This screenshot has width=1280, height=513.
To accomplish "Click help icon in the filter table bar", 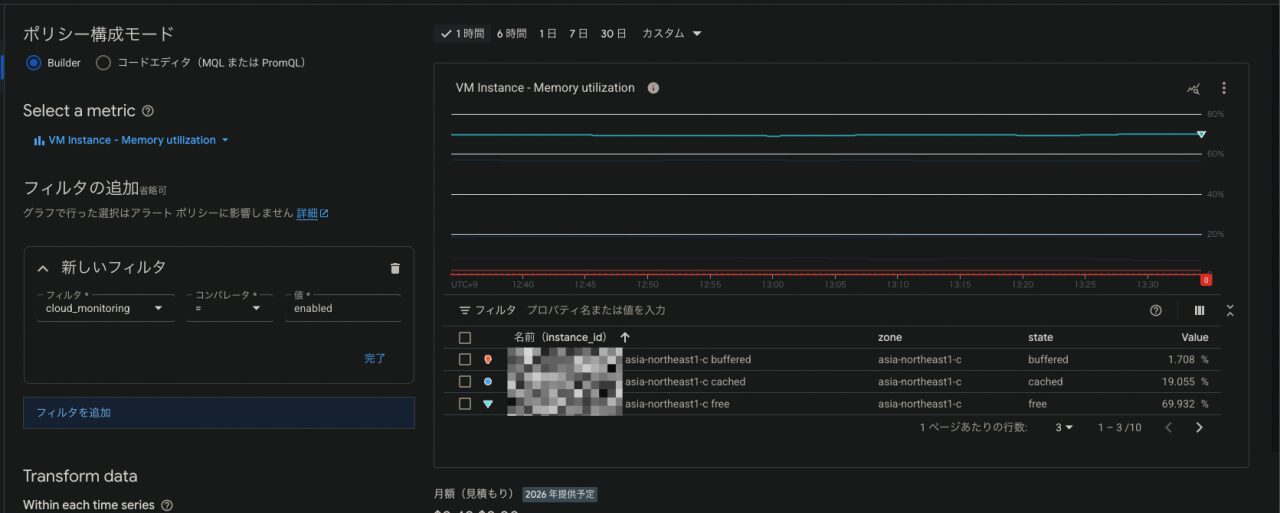I will (1156, 311).
